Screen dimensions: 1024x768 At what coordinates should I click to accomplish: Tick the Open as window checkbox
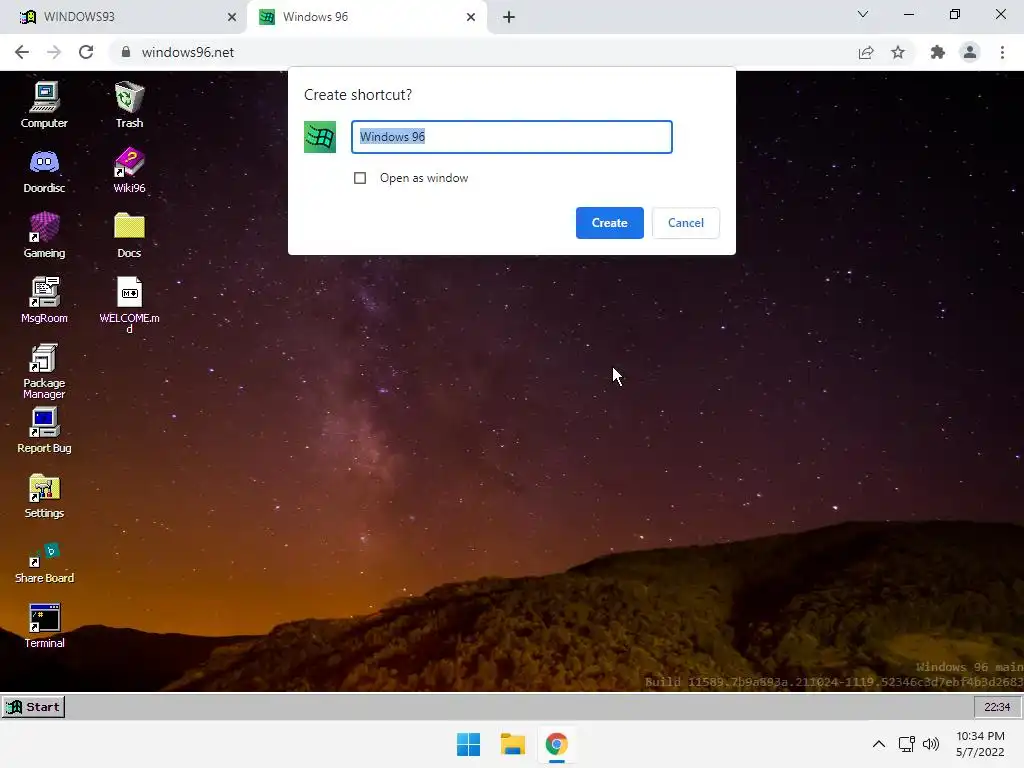tap(360, 178)
